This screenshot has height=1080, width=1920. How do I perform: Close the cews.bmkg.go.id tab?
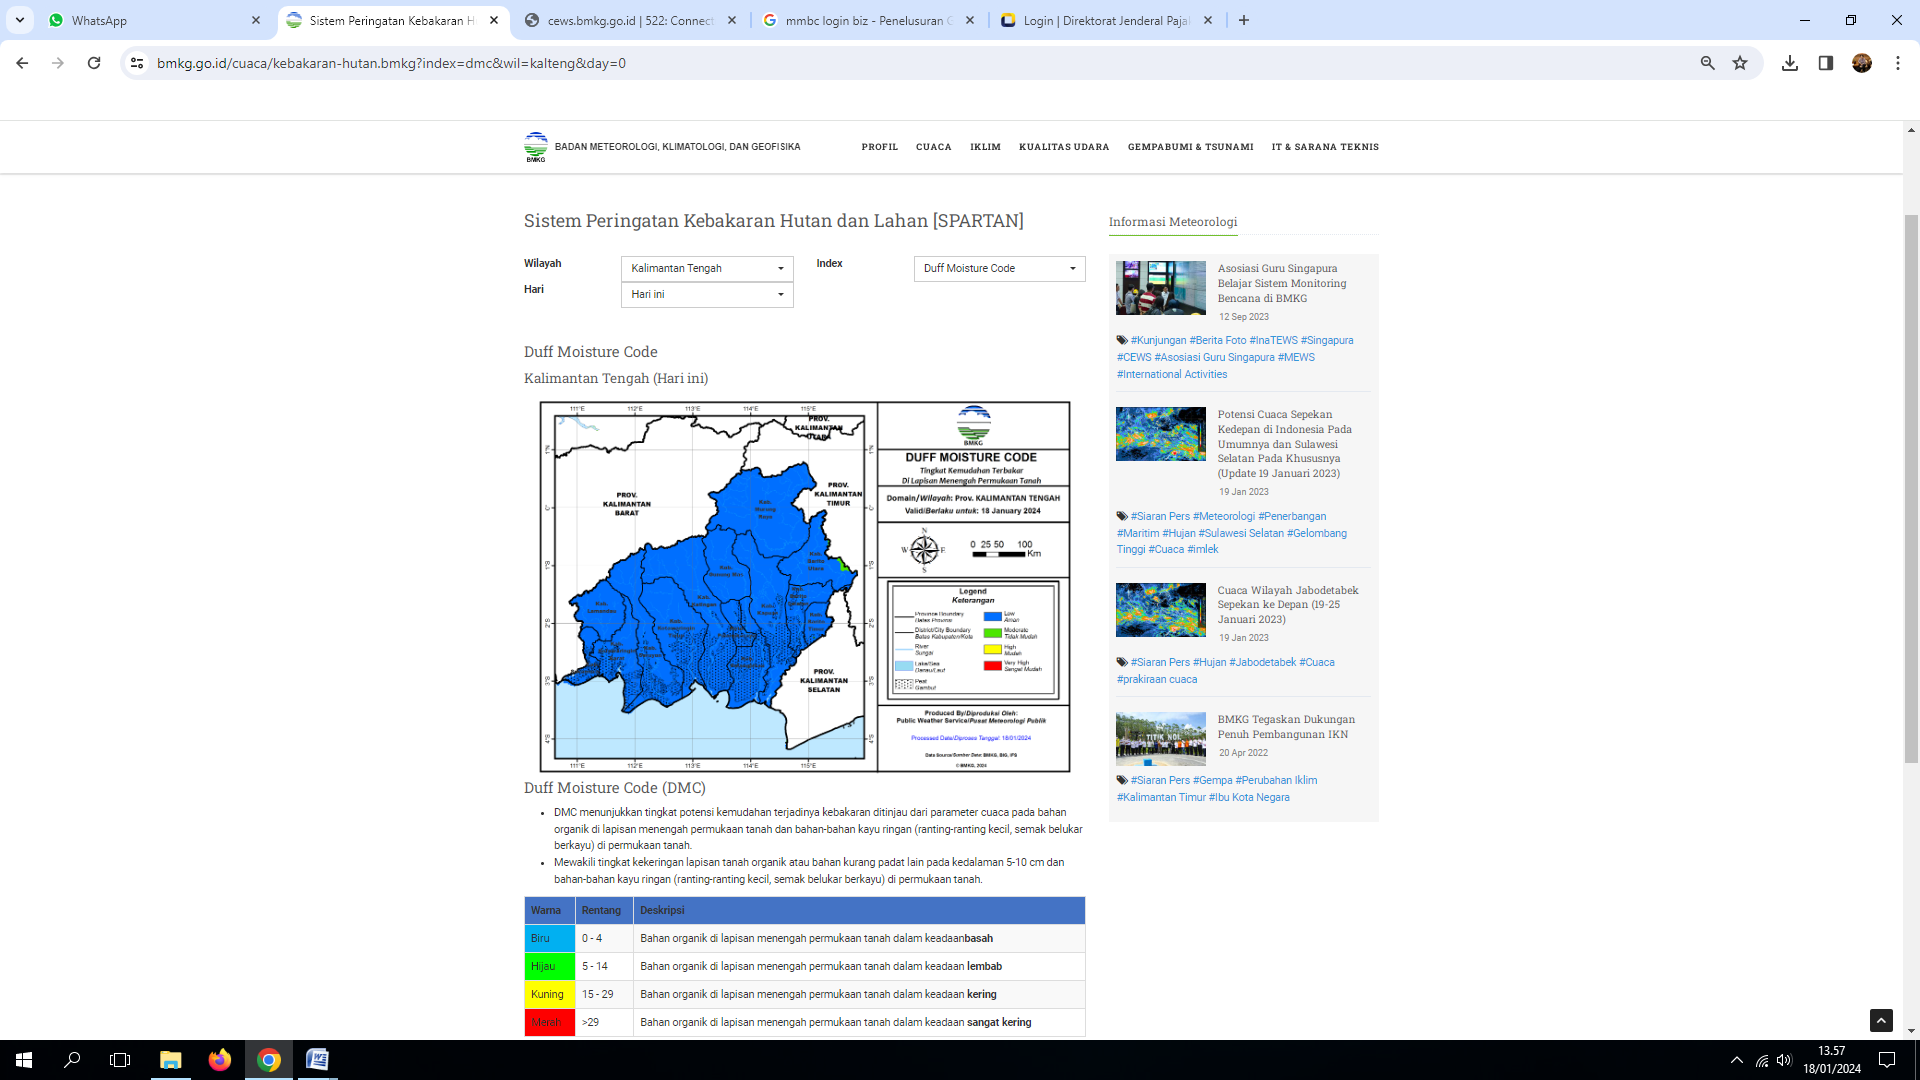pos(732,20)
